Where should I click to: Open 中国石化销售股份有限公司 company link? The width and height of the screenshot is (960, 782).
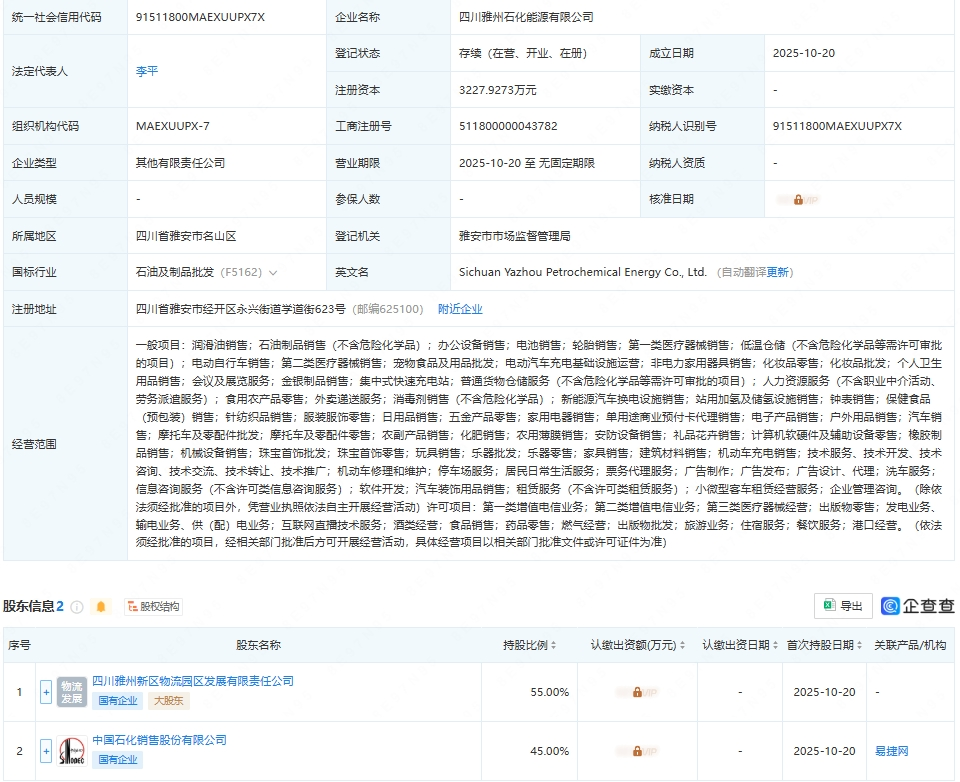[160, 741]
